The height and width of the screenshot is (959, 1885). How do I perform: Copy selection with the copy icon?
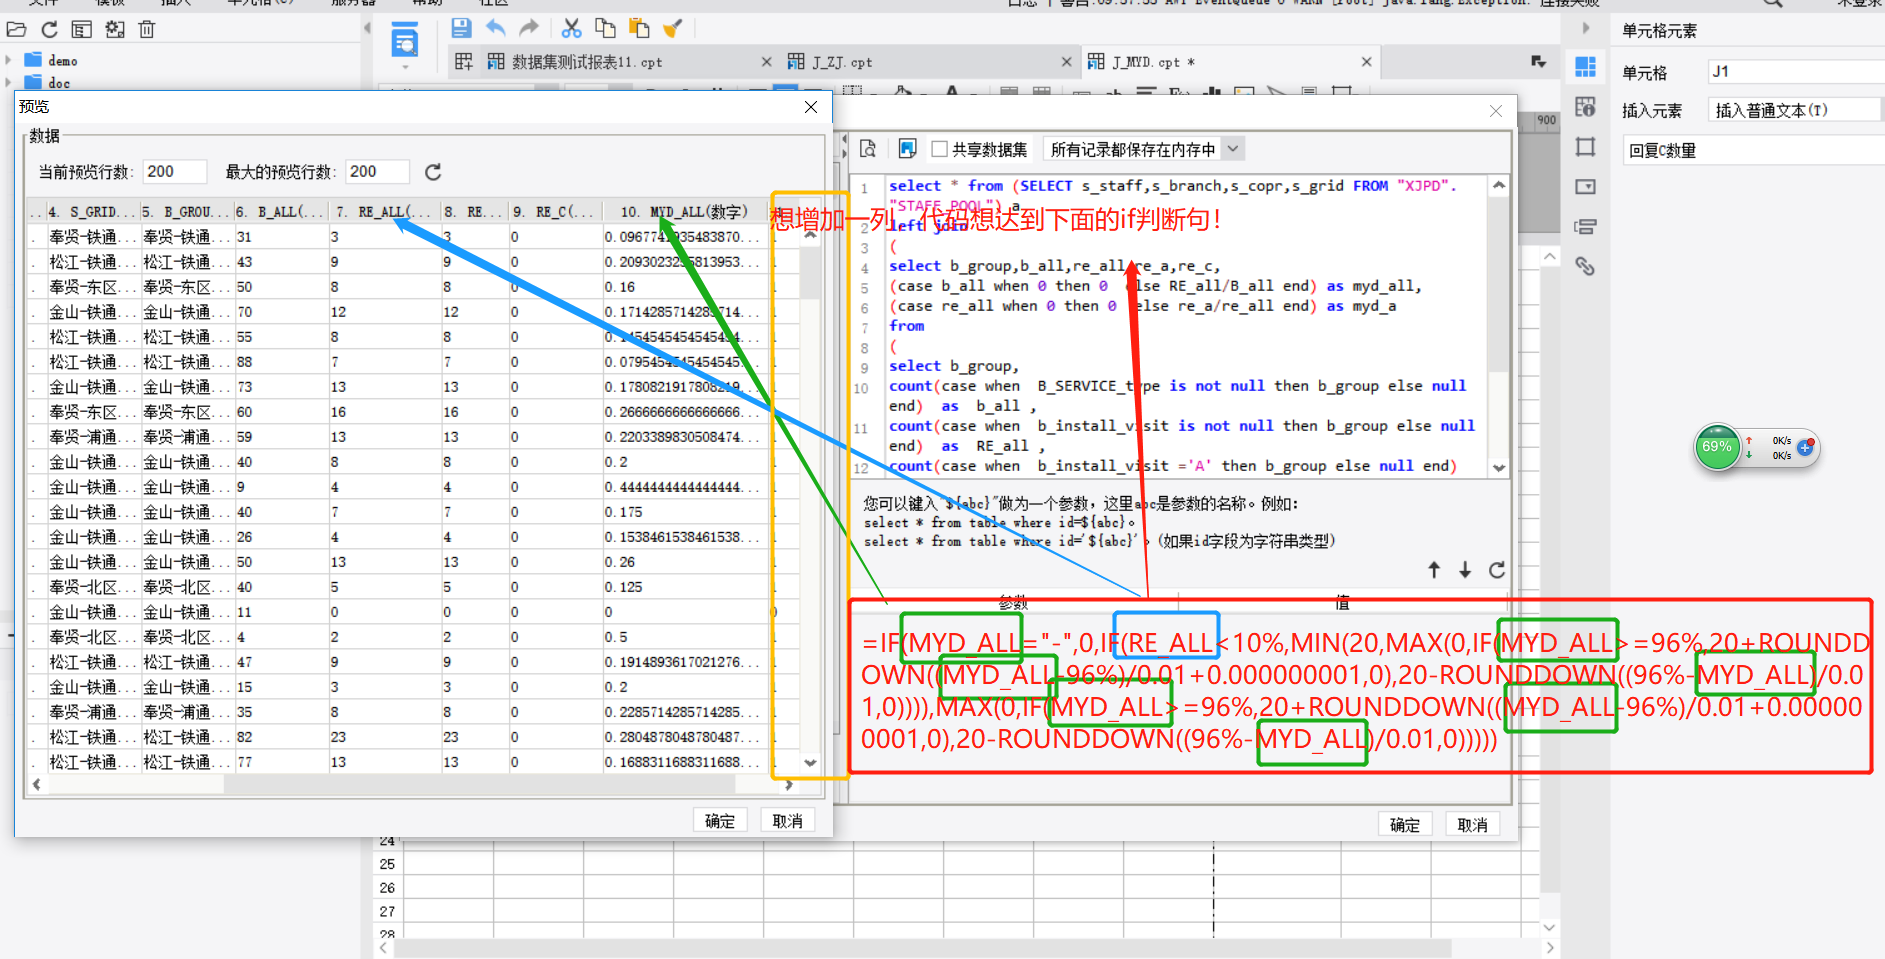[x=605, y=28]
